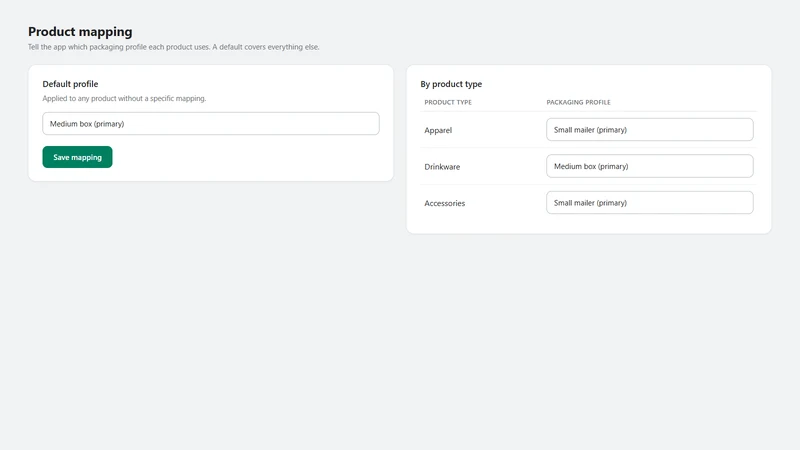Click the 'Drinkware' product type label
Screen dimensions: 800x450
(x=442, y=167)
